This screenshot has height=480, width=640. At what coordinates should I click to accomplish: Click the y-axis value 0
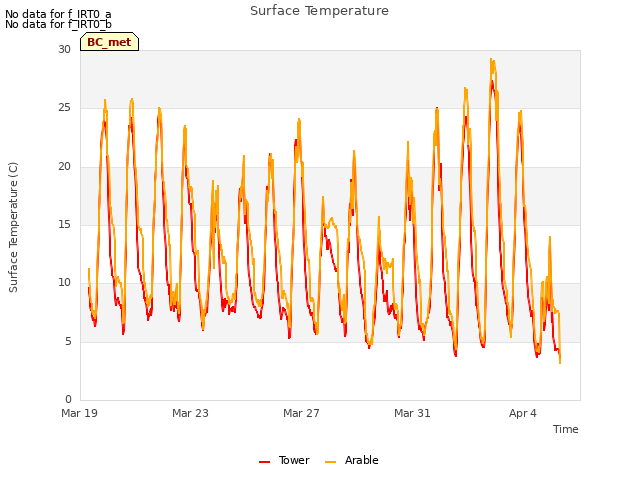tap(68, 399)
